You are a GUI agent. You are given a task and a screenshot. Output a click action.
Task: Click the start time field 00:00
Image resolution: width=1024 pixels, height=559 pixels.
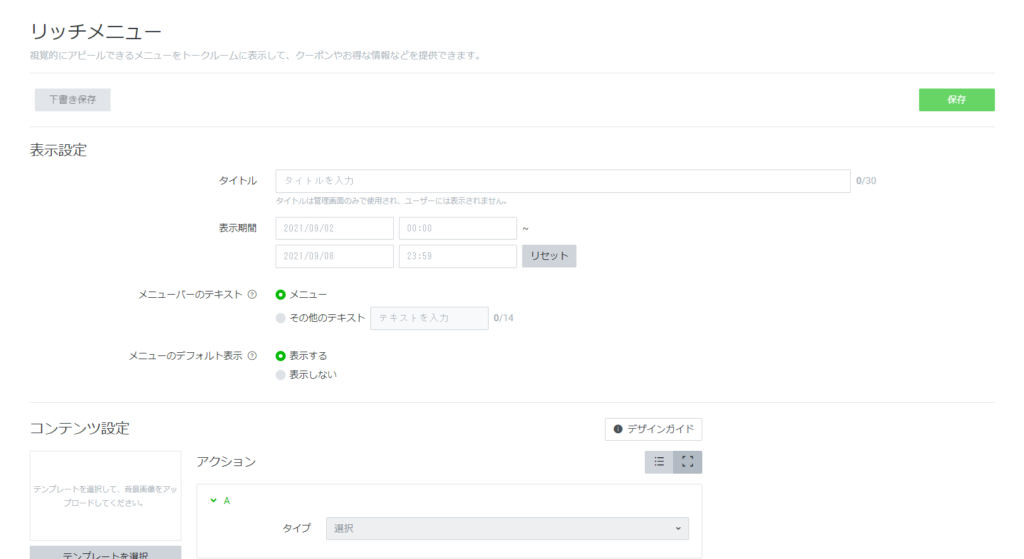457,229
